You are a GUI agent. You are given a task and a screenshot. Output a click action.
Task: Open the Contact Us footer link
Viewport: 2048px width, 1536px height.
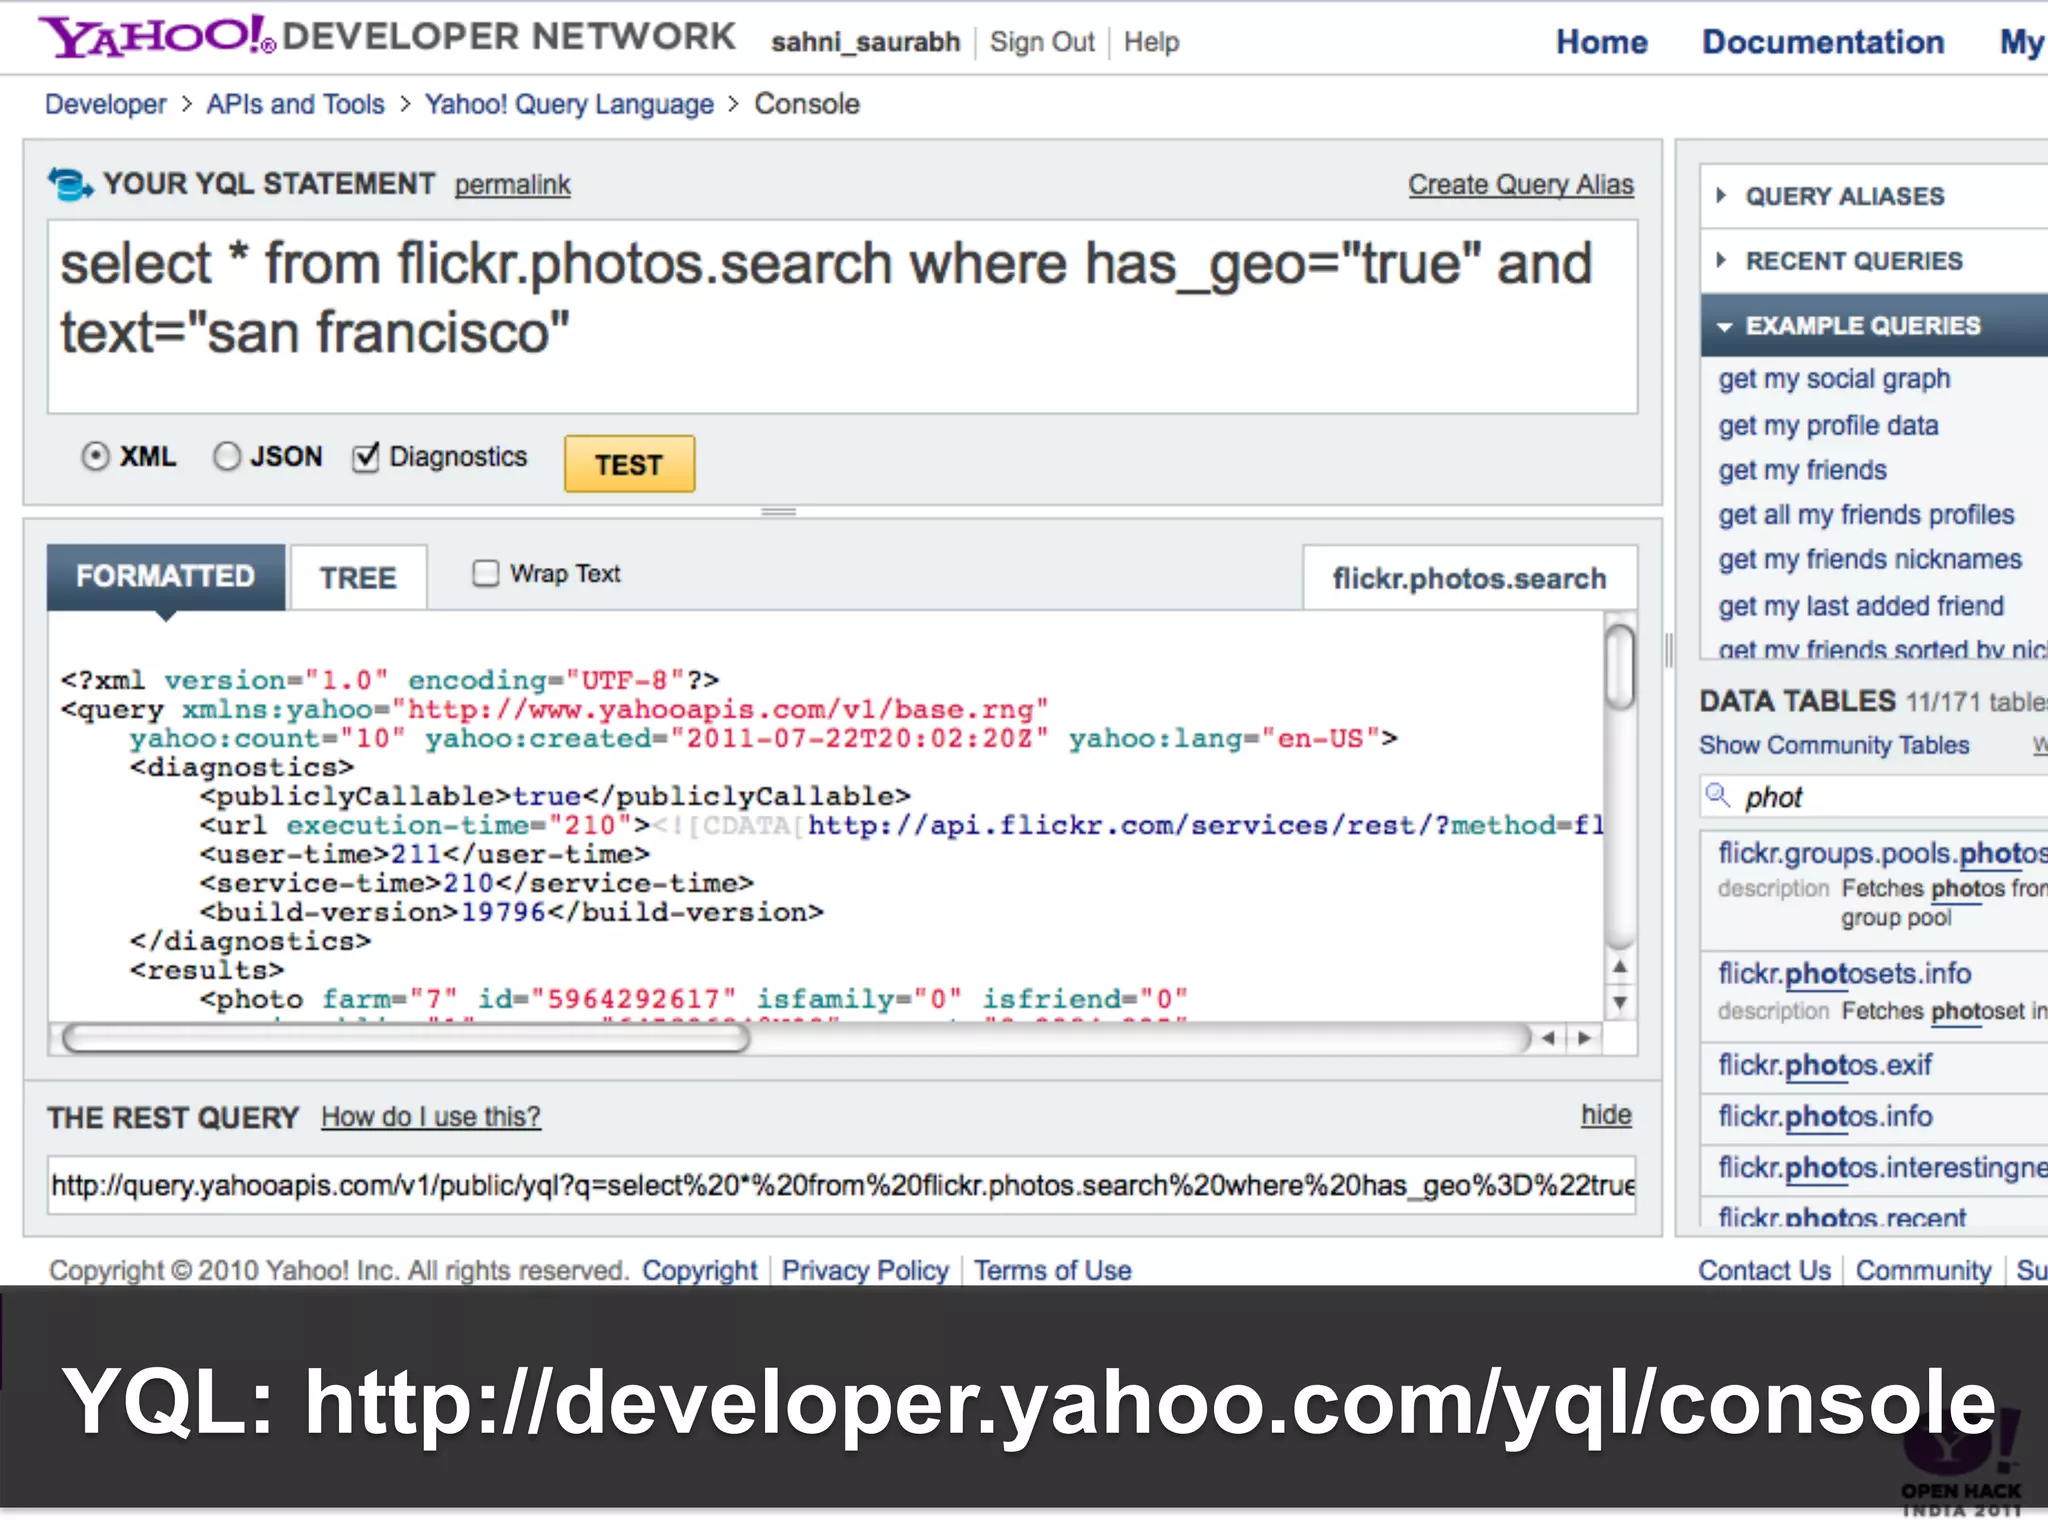point(1764,1270)
